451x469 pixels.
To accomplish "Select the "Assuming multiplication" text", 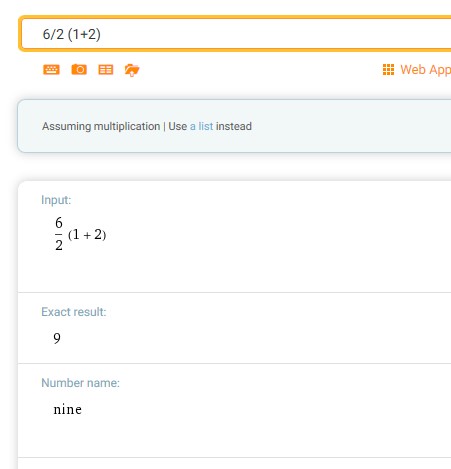I will pos(101,126).
